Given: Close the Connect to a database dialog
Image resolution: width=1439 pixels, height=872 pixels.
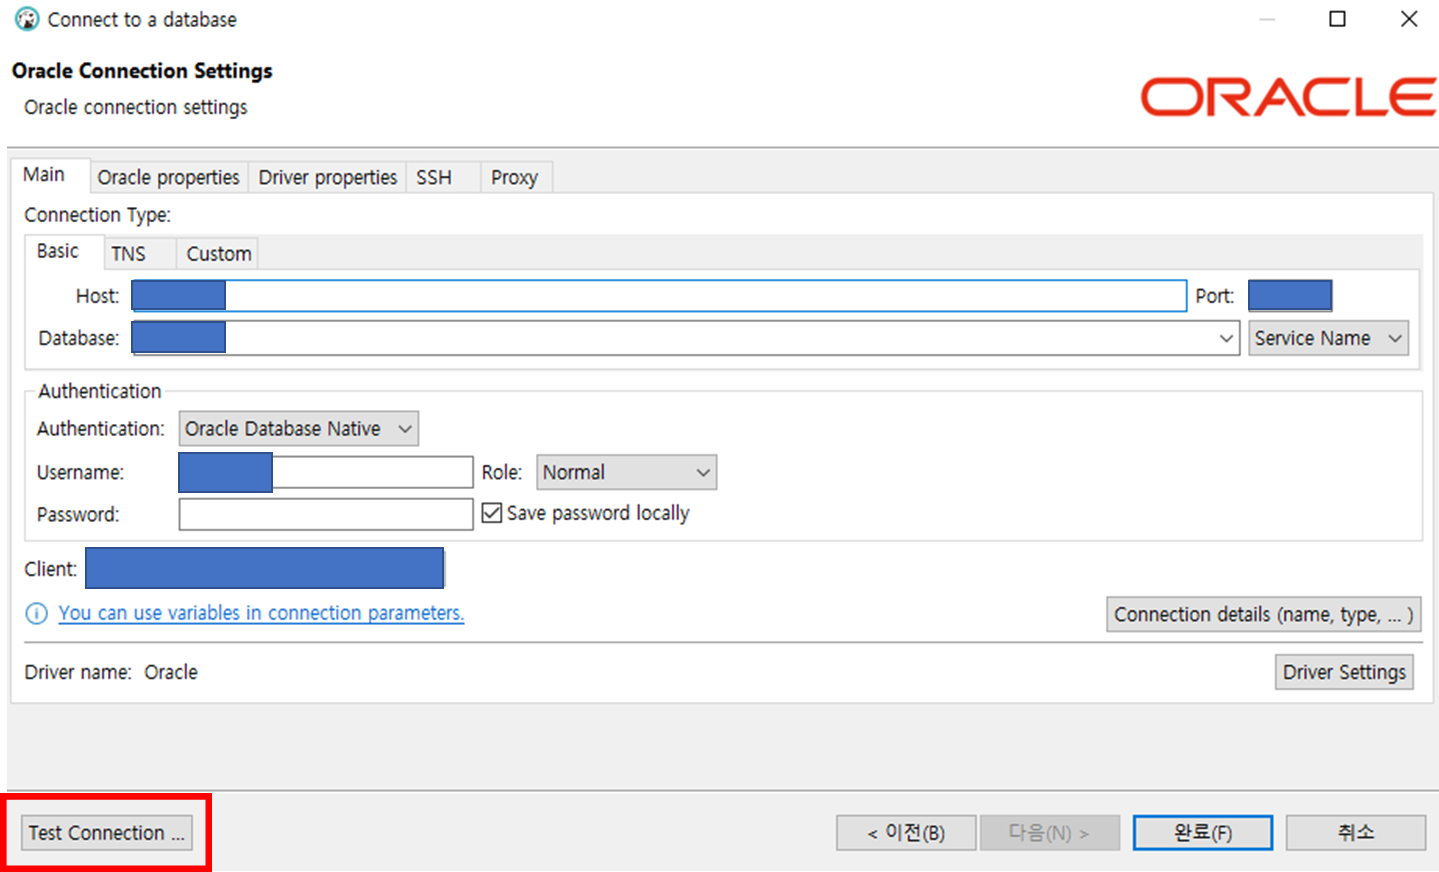Looking at the screenshot, I should (1409, 19).
